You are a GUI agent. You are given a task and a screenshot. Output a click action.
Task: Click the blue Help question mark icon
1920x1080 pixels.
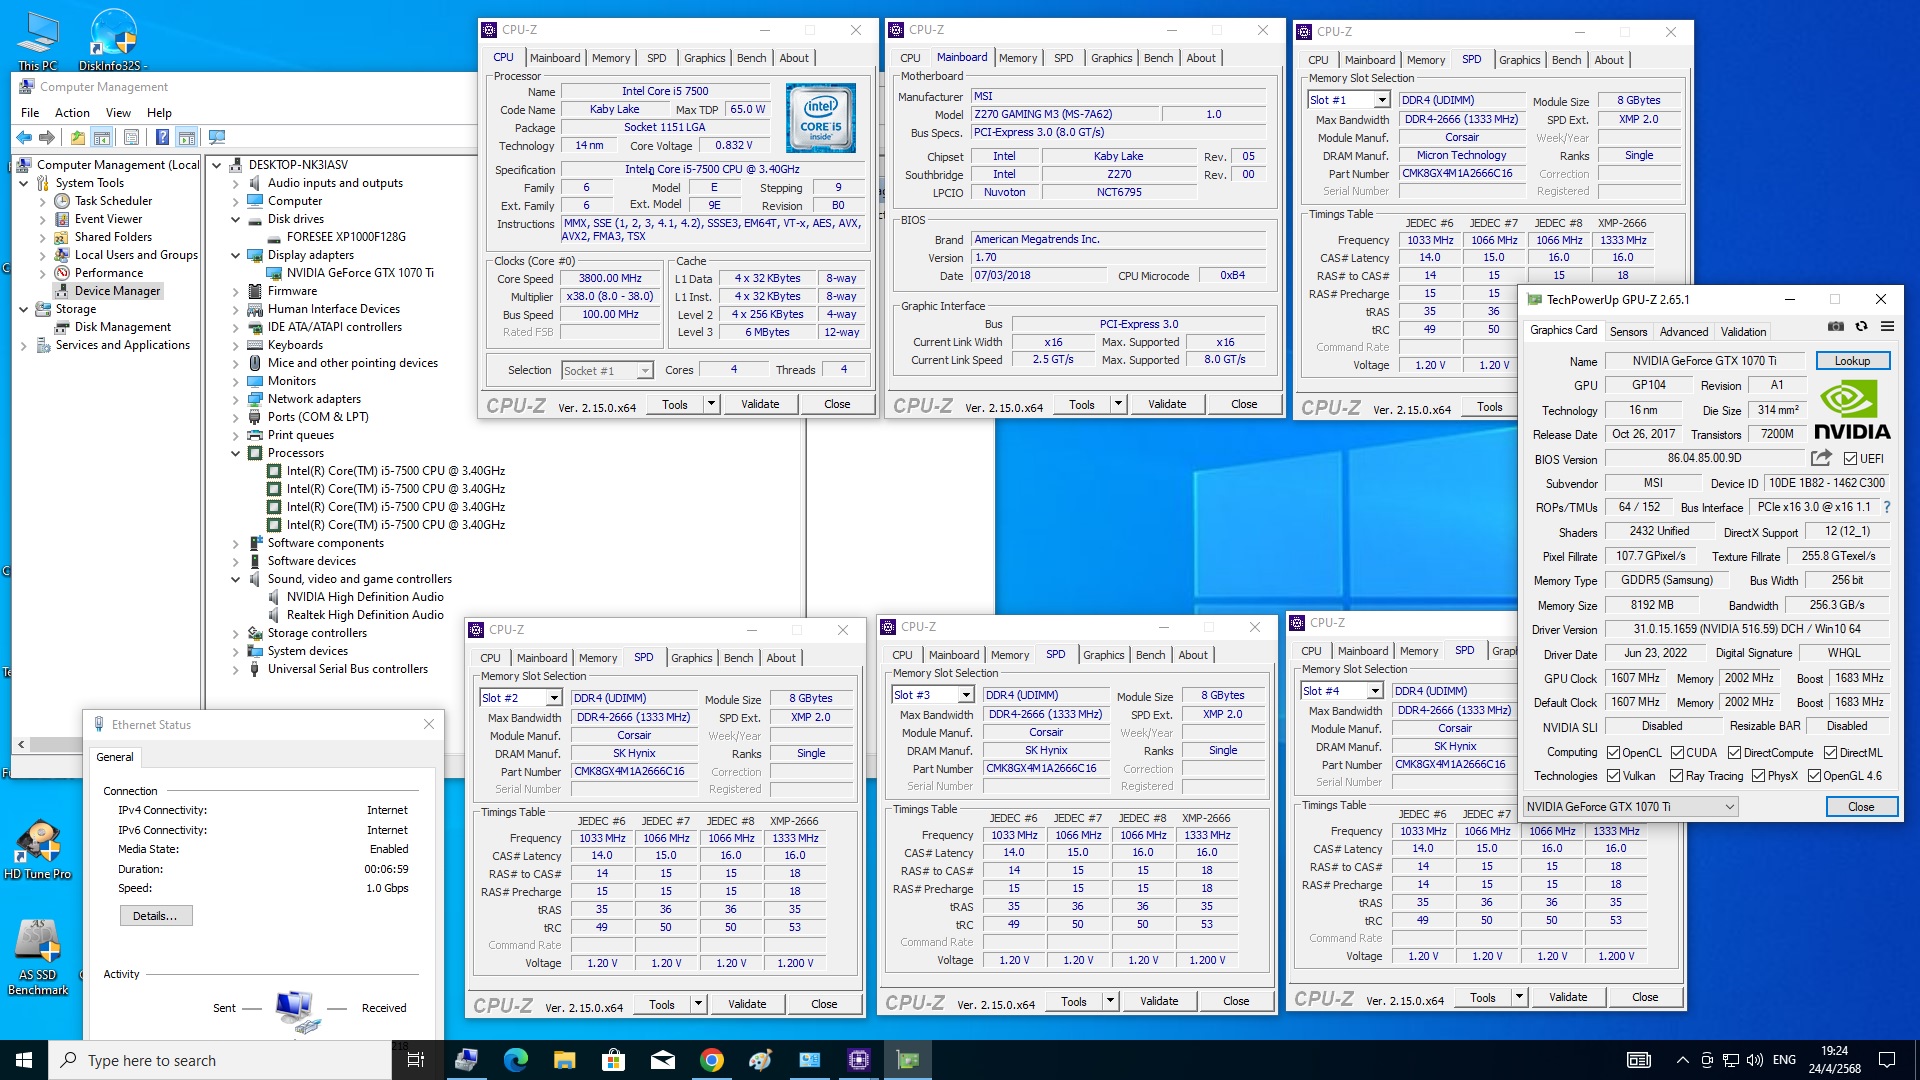coord(162,137)
